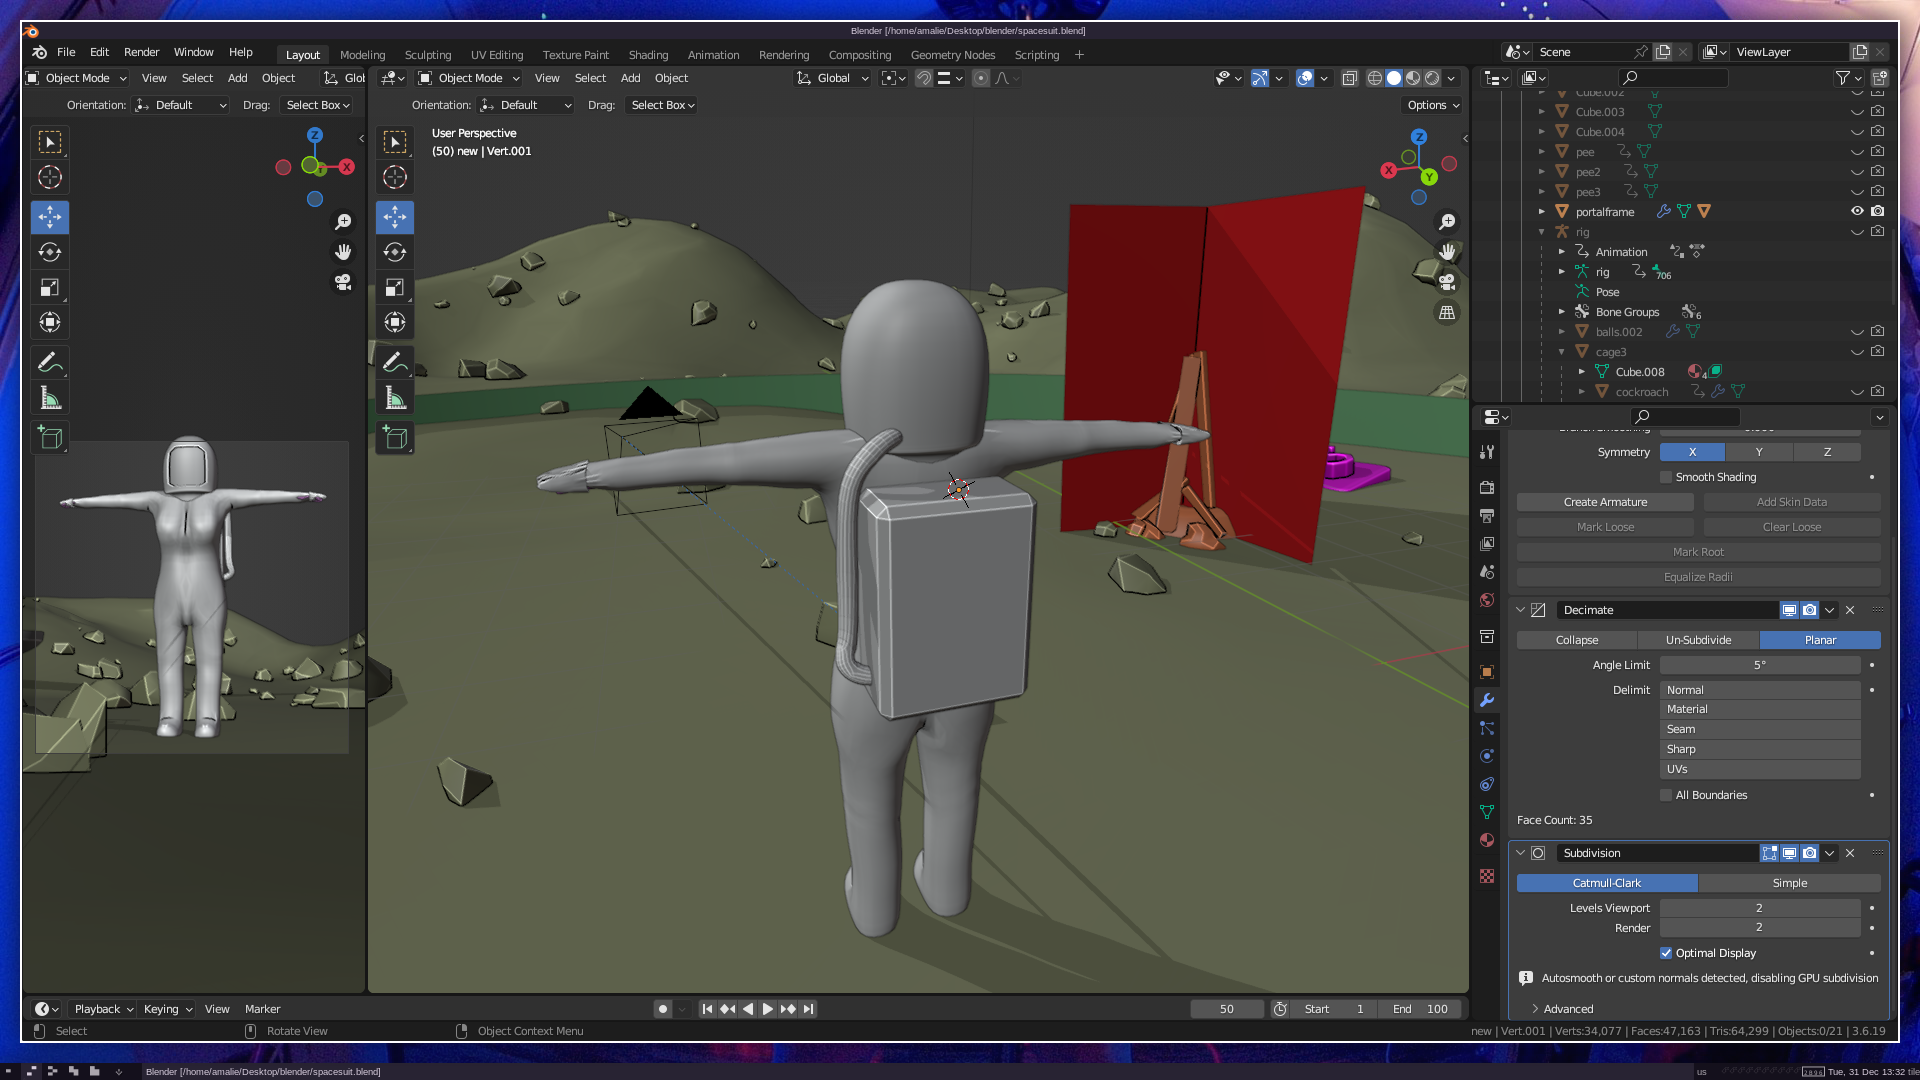
Task: Select the Measure tool in main viewport
Action: 395,399
